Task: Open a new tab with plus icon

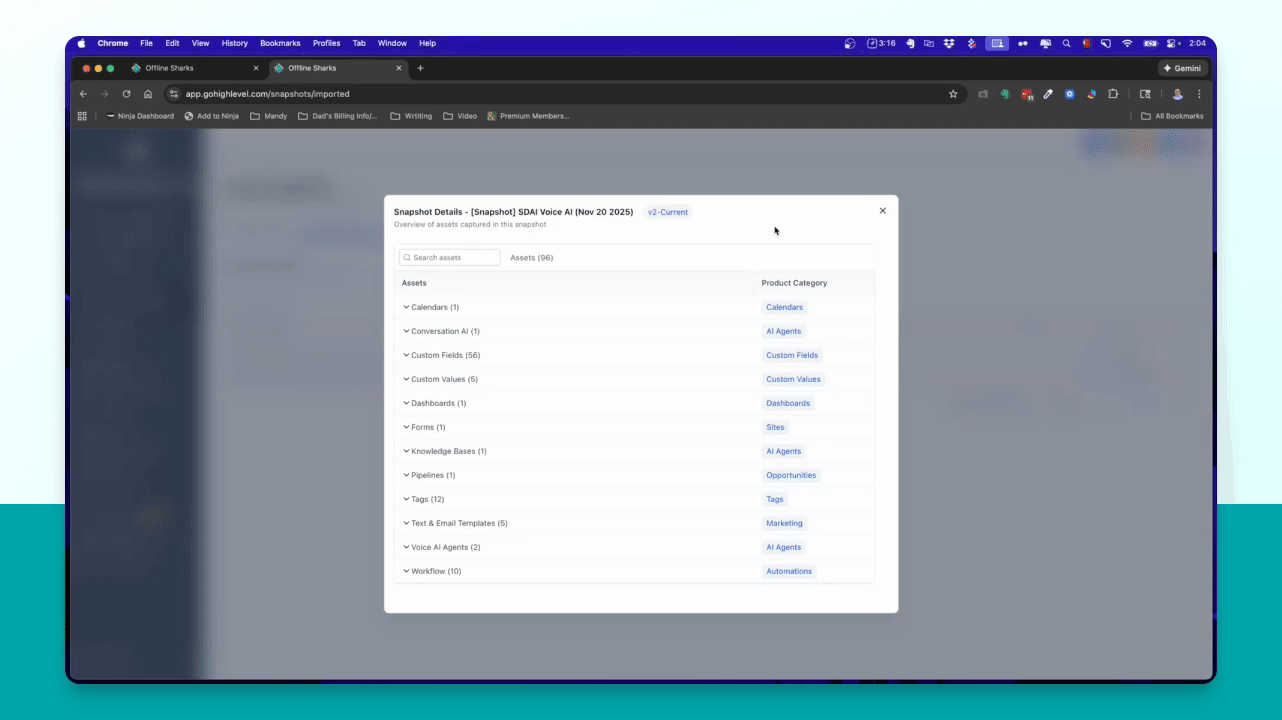Action: coord(420,68)
